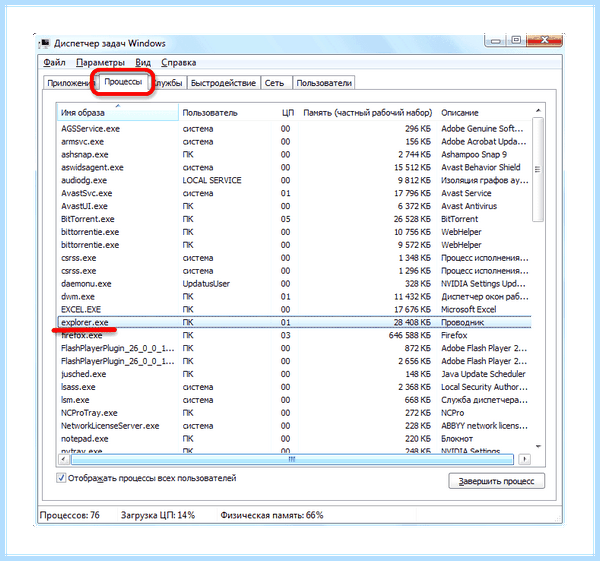This screenshot has height=561, width=600.
Task: Click the LOCAL SERVICE user cell
Action: tap(212, 180)
